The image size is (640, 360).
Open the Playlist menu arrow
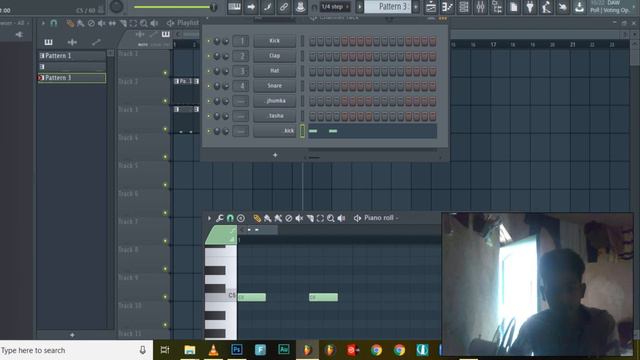[x=43, y=23]
